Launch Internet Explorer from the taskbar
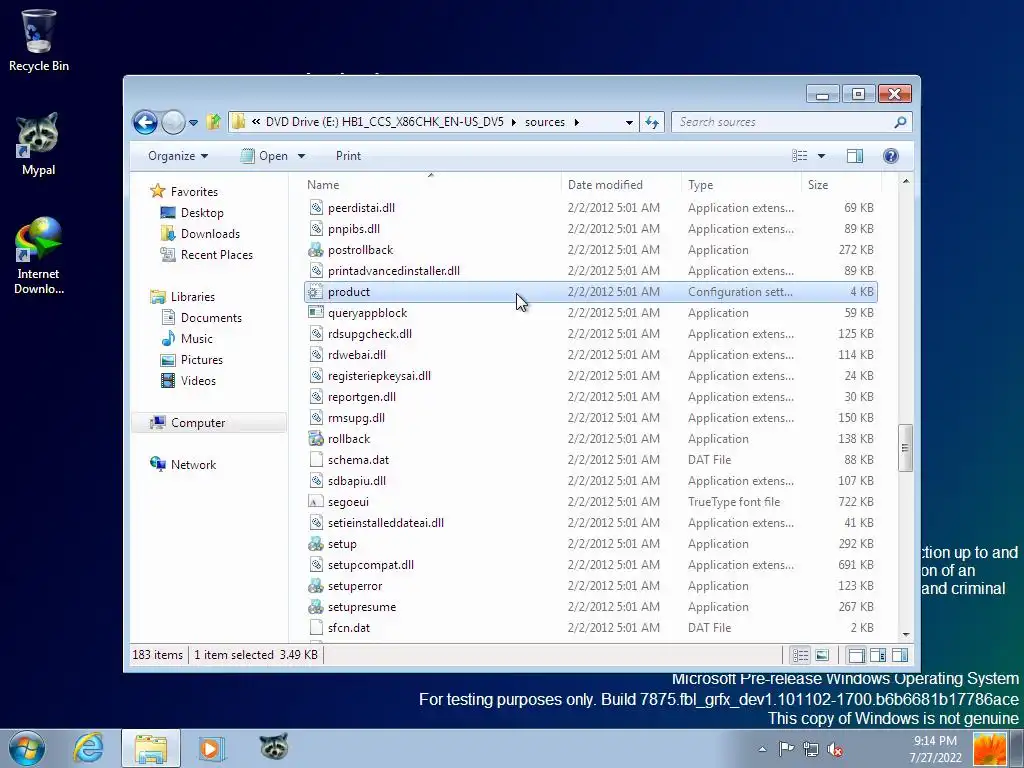The height and width of the screenshot is (768, 1024). [x=88, y=748]
